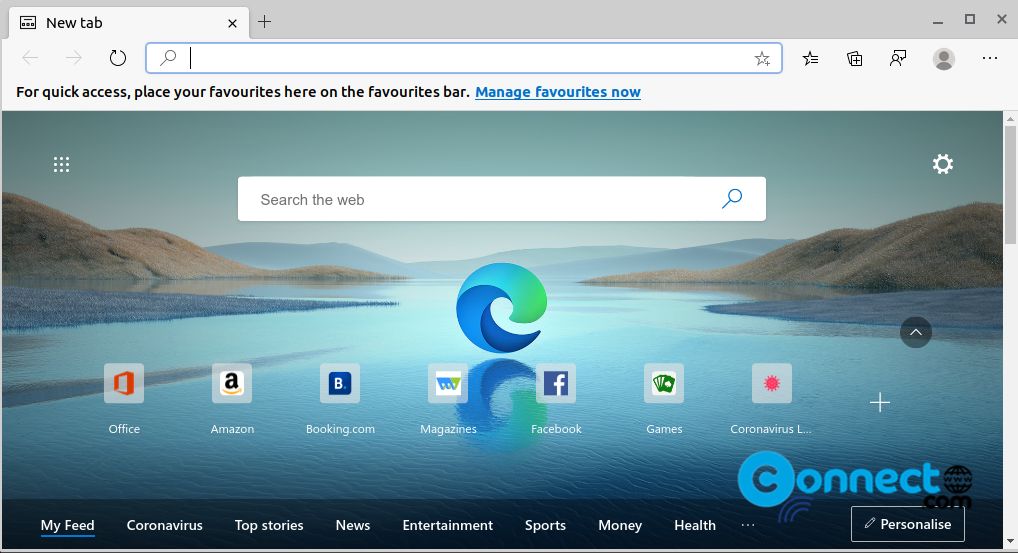This screenshot has height=553, width=1018.
Task: Close the Edge browser window
Action: coord(1001,19)
